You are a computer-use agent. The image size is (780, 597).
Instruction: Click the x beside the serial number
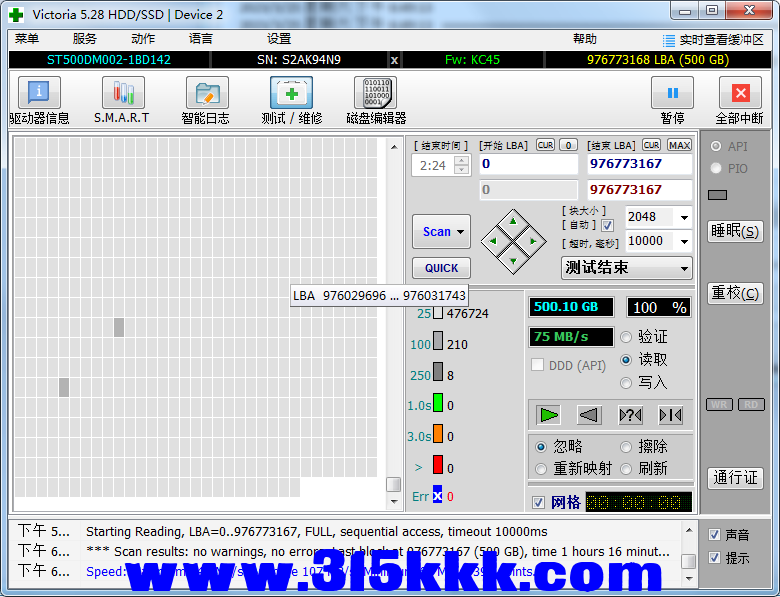click(x=394, y=60)
